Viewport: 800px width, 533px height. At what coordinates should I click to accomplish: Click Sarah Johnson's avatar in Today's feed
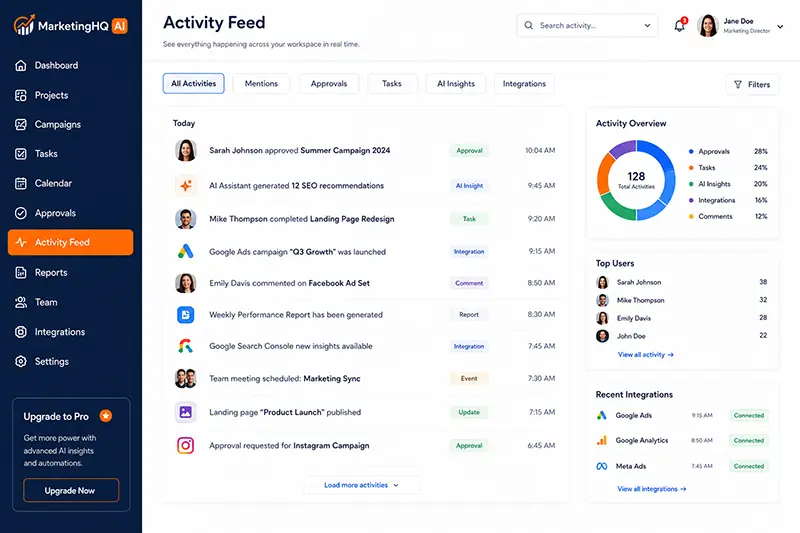pos(186,150)
